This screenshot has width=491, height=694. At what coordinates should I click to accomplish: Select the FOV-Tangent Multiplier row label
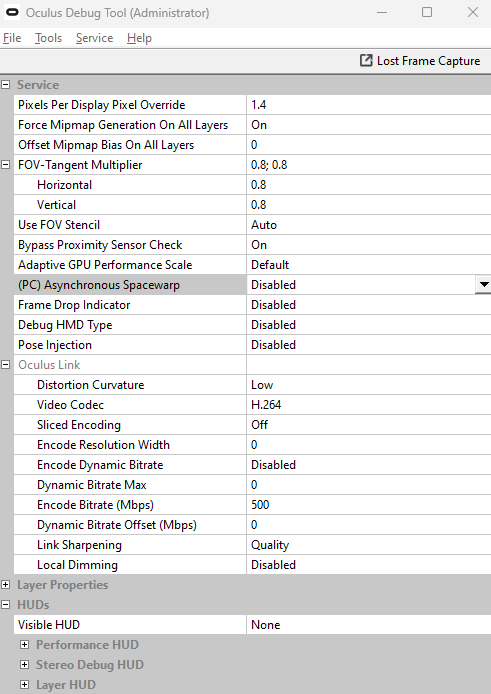coord(80,165)
